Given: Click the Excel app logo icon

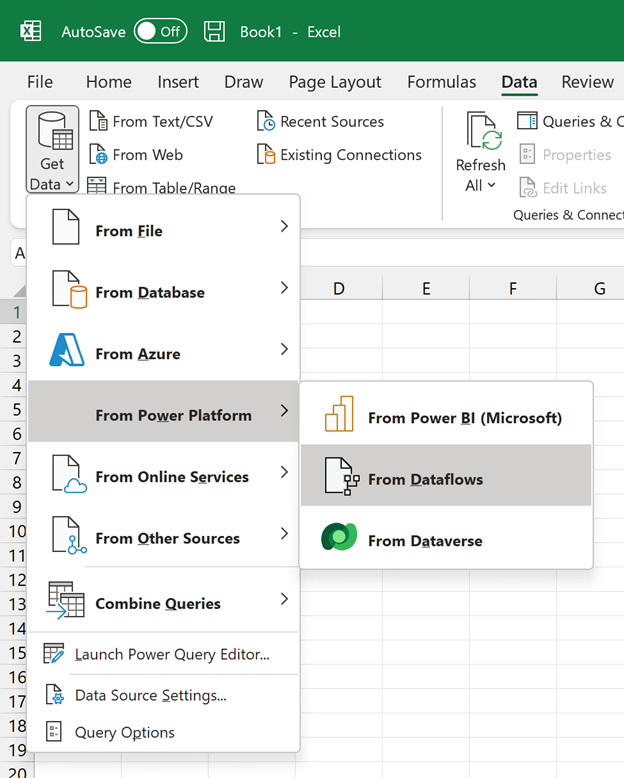Looking at the screenshot, I should (31, 31).
